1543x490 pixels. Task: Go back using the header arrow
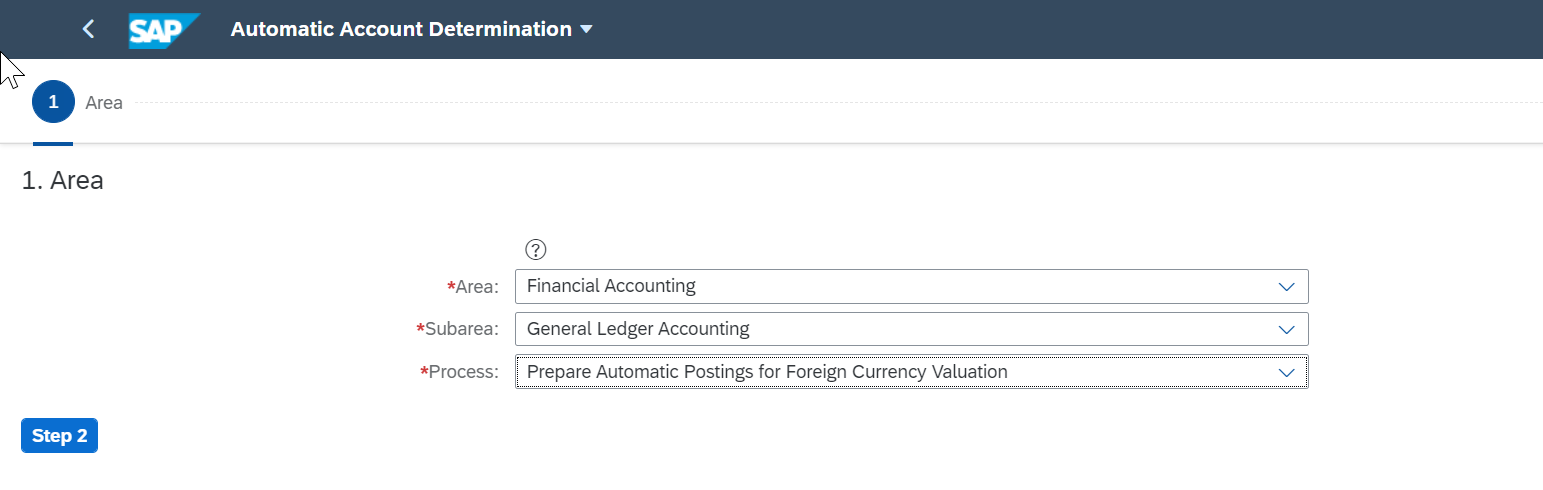[x=88, y=29]
